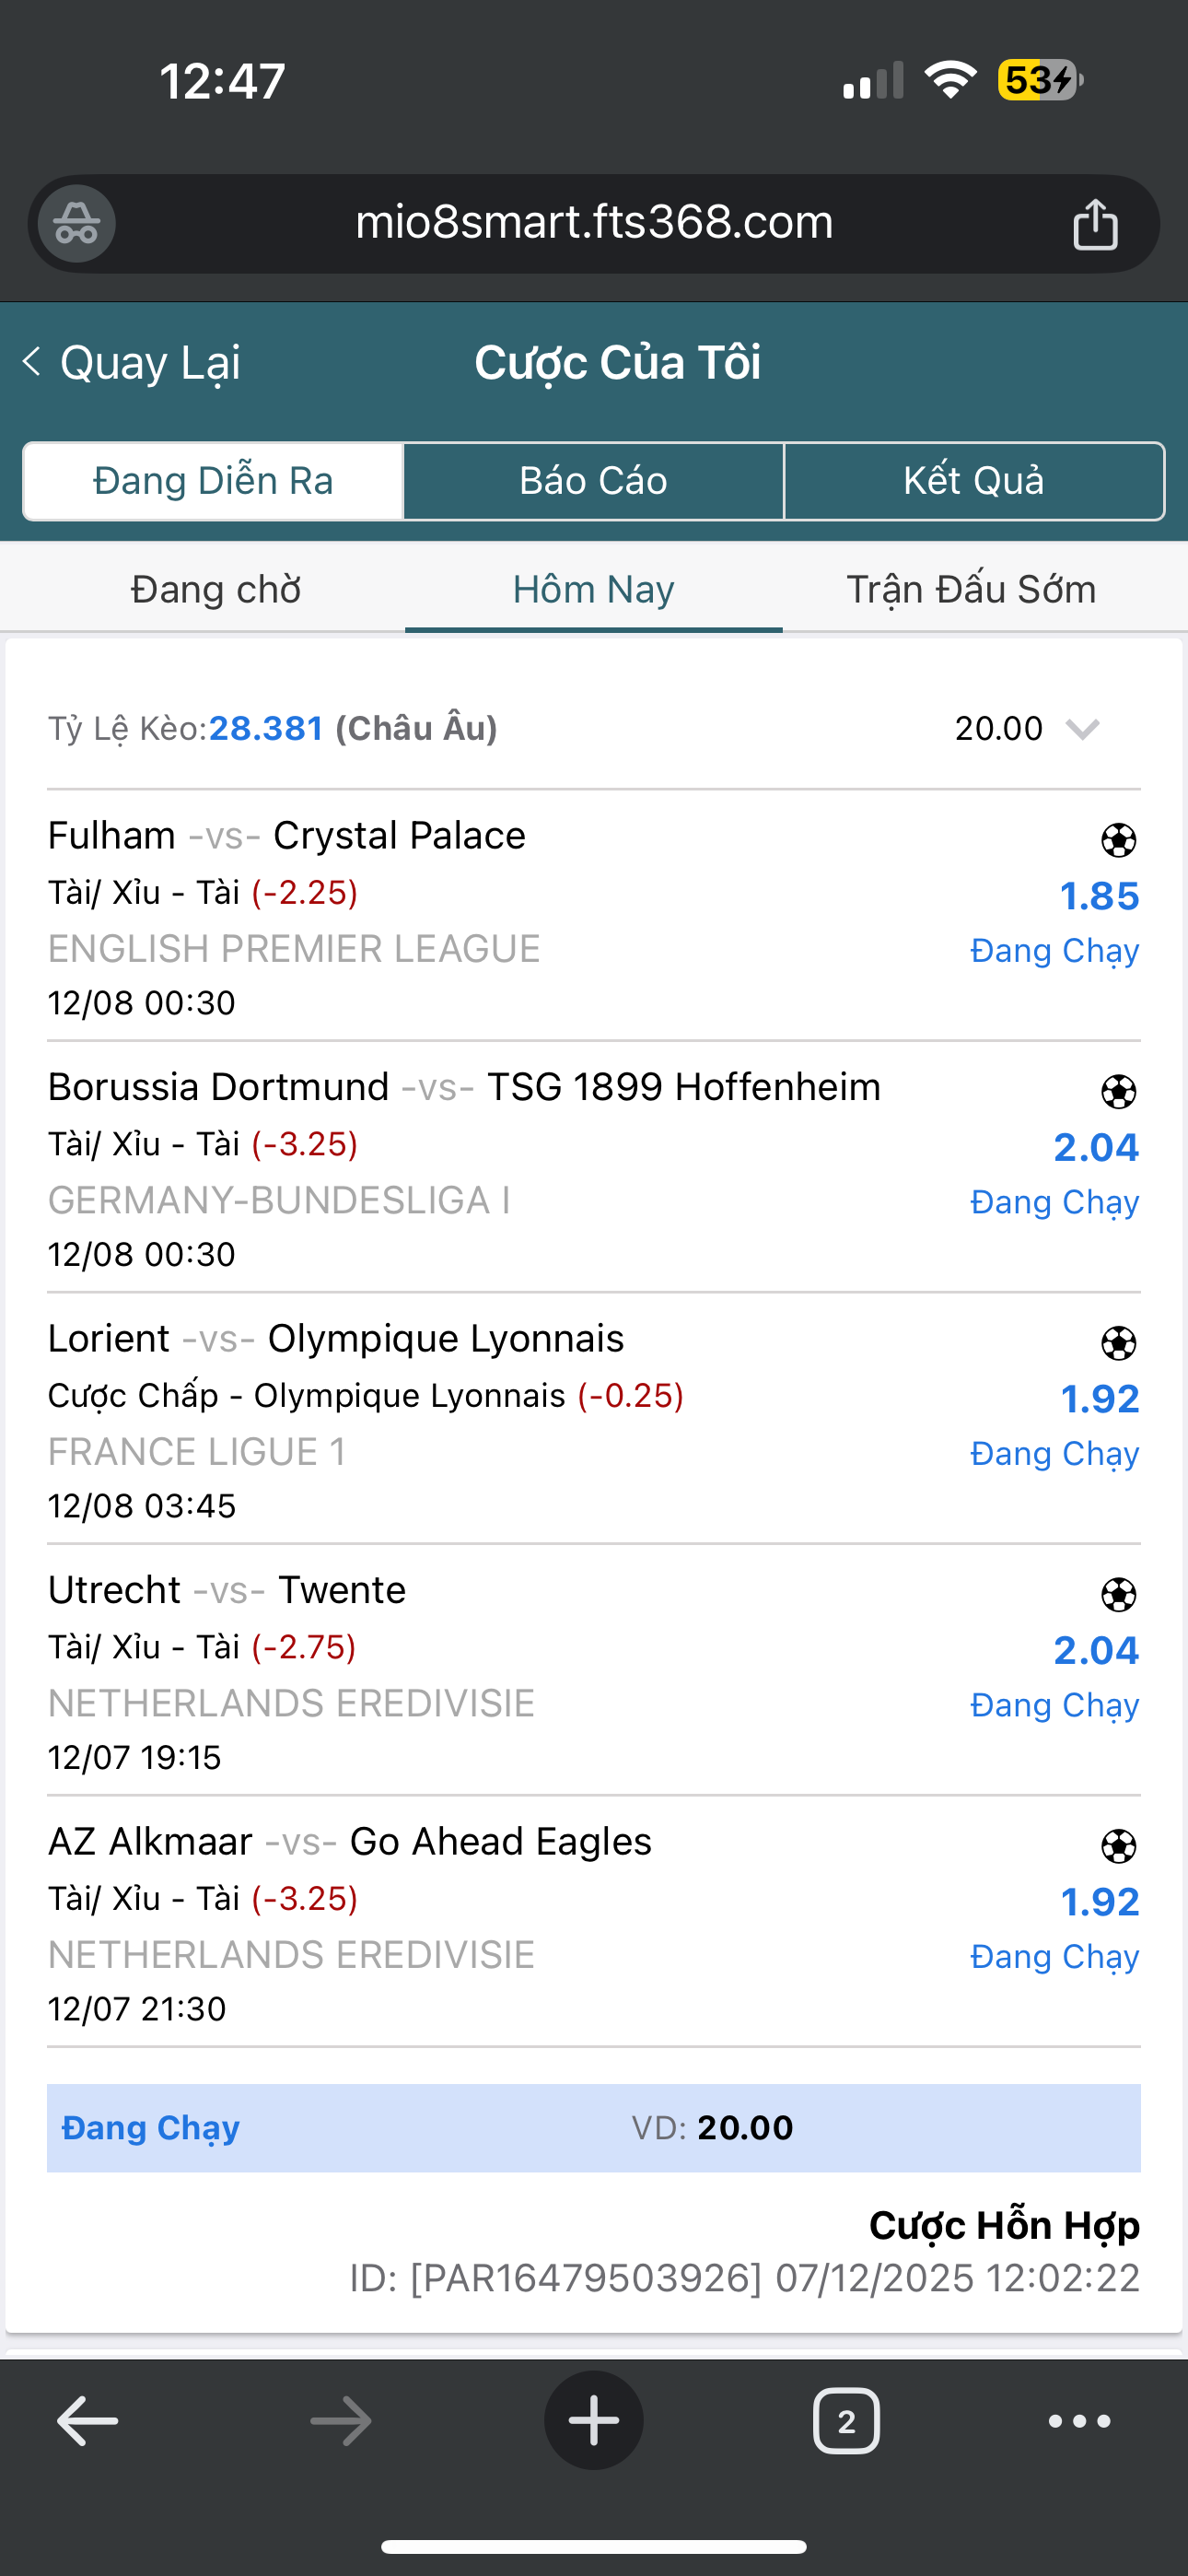Tap the mio8smart.fts368.com address field

[x=594, y=222]
